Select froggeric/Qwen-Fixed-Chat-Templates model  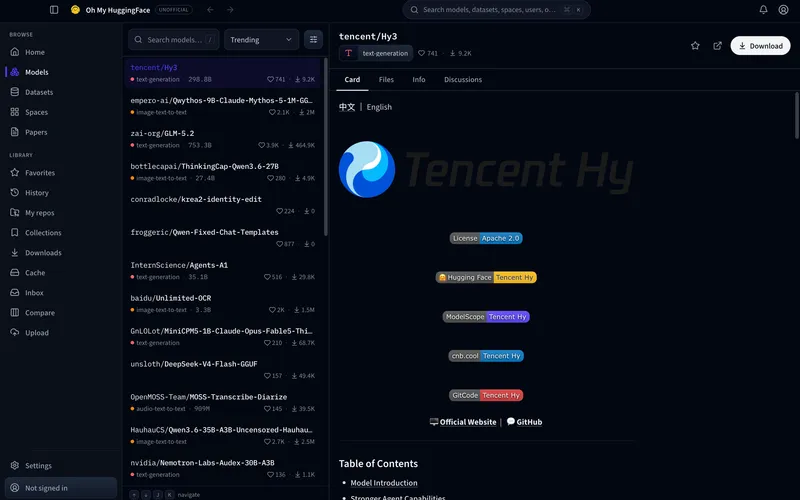222,238
